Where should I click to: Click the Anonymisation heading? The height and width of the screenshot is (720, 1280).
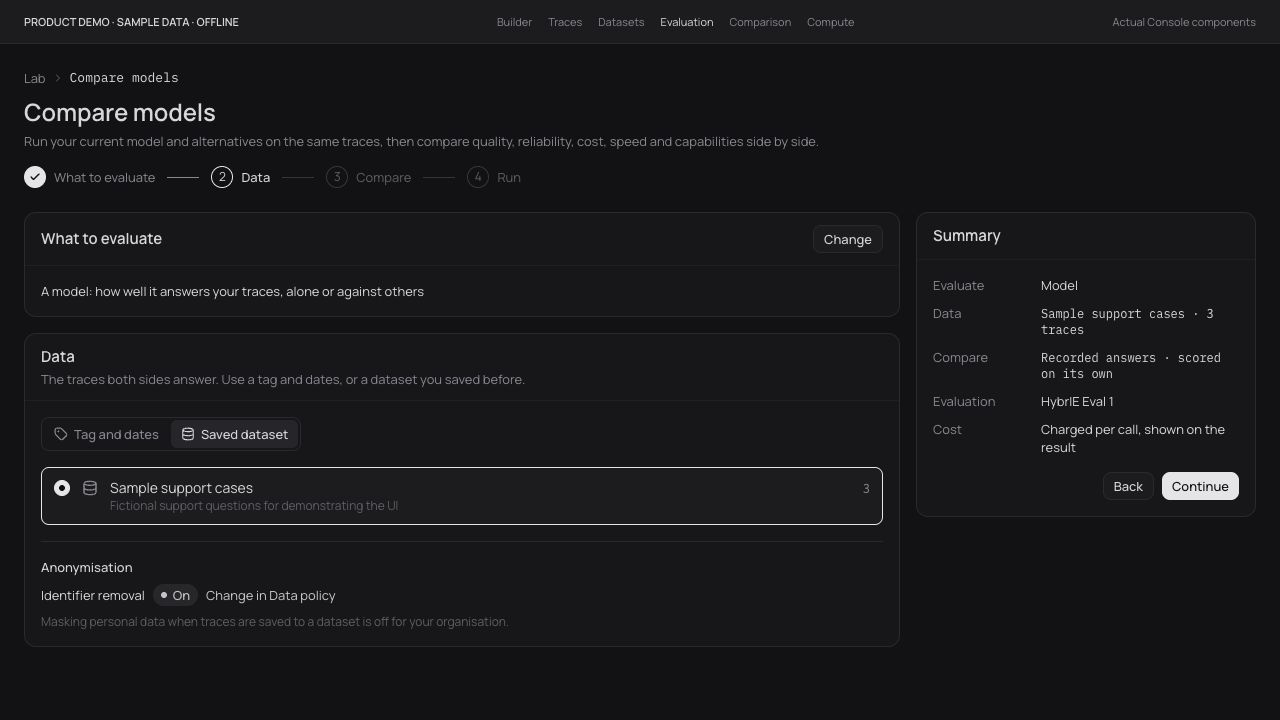coord(87,567)
